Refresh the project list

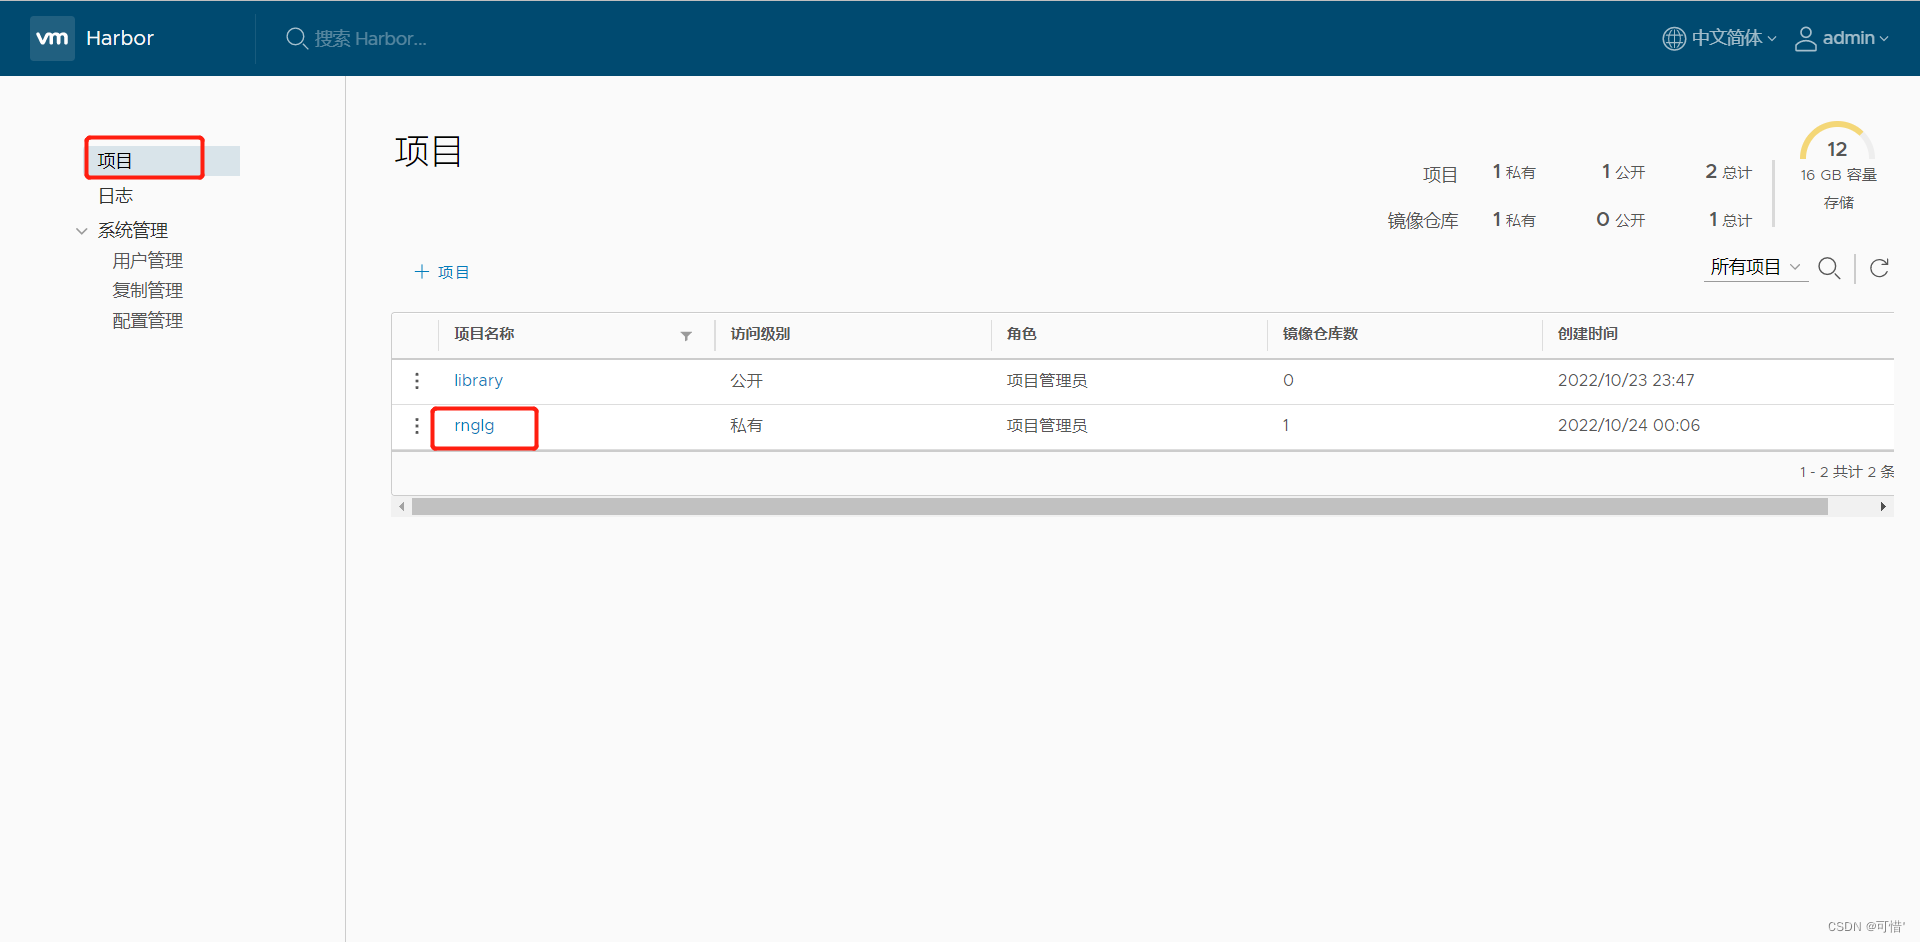pos(1879,268)
